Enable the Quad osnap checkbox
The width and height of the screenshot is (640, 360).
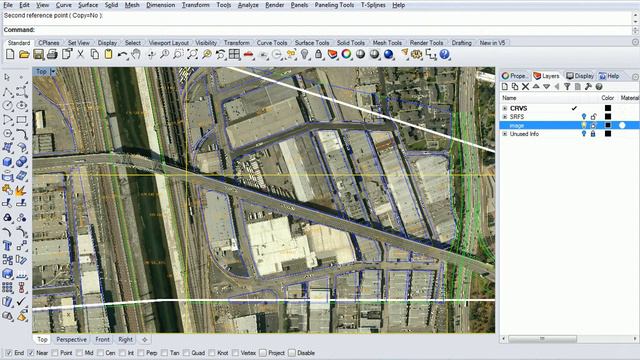[187, 353]
